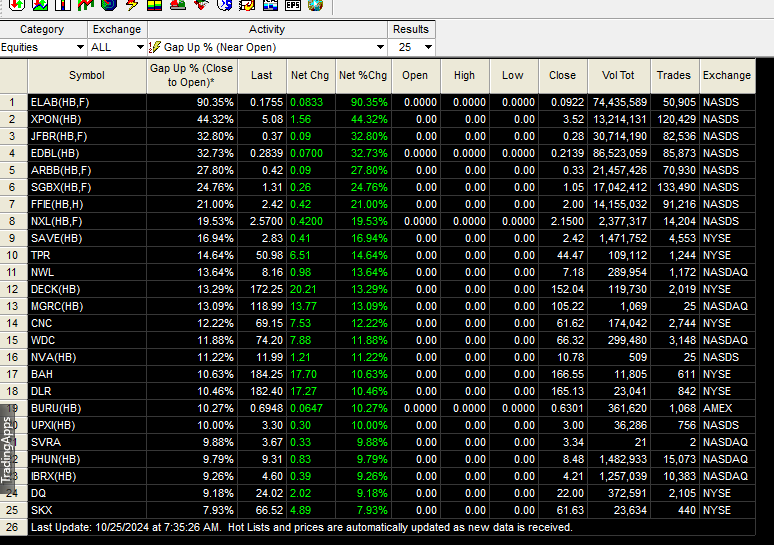Open the Activity dropdown Gap Up % (Near Open)
The height and width of the screenshot is (545, 774).
[267, 47]
